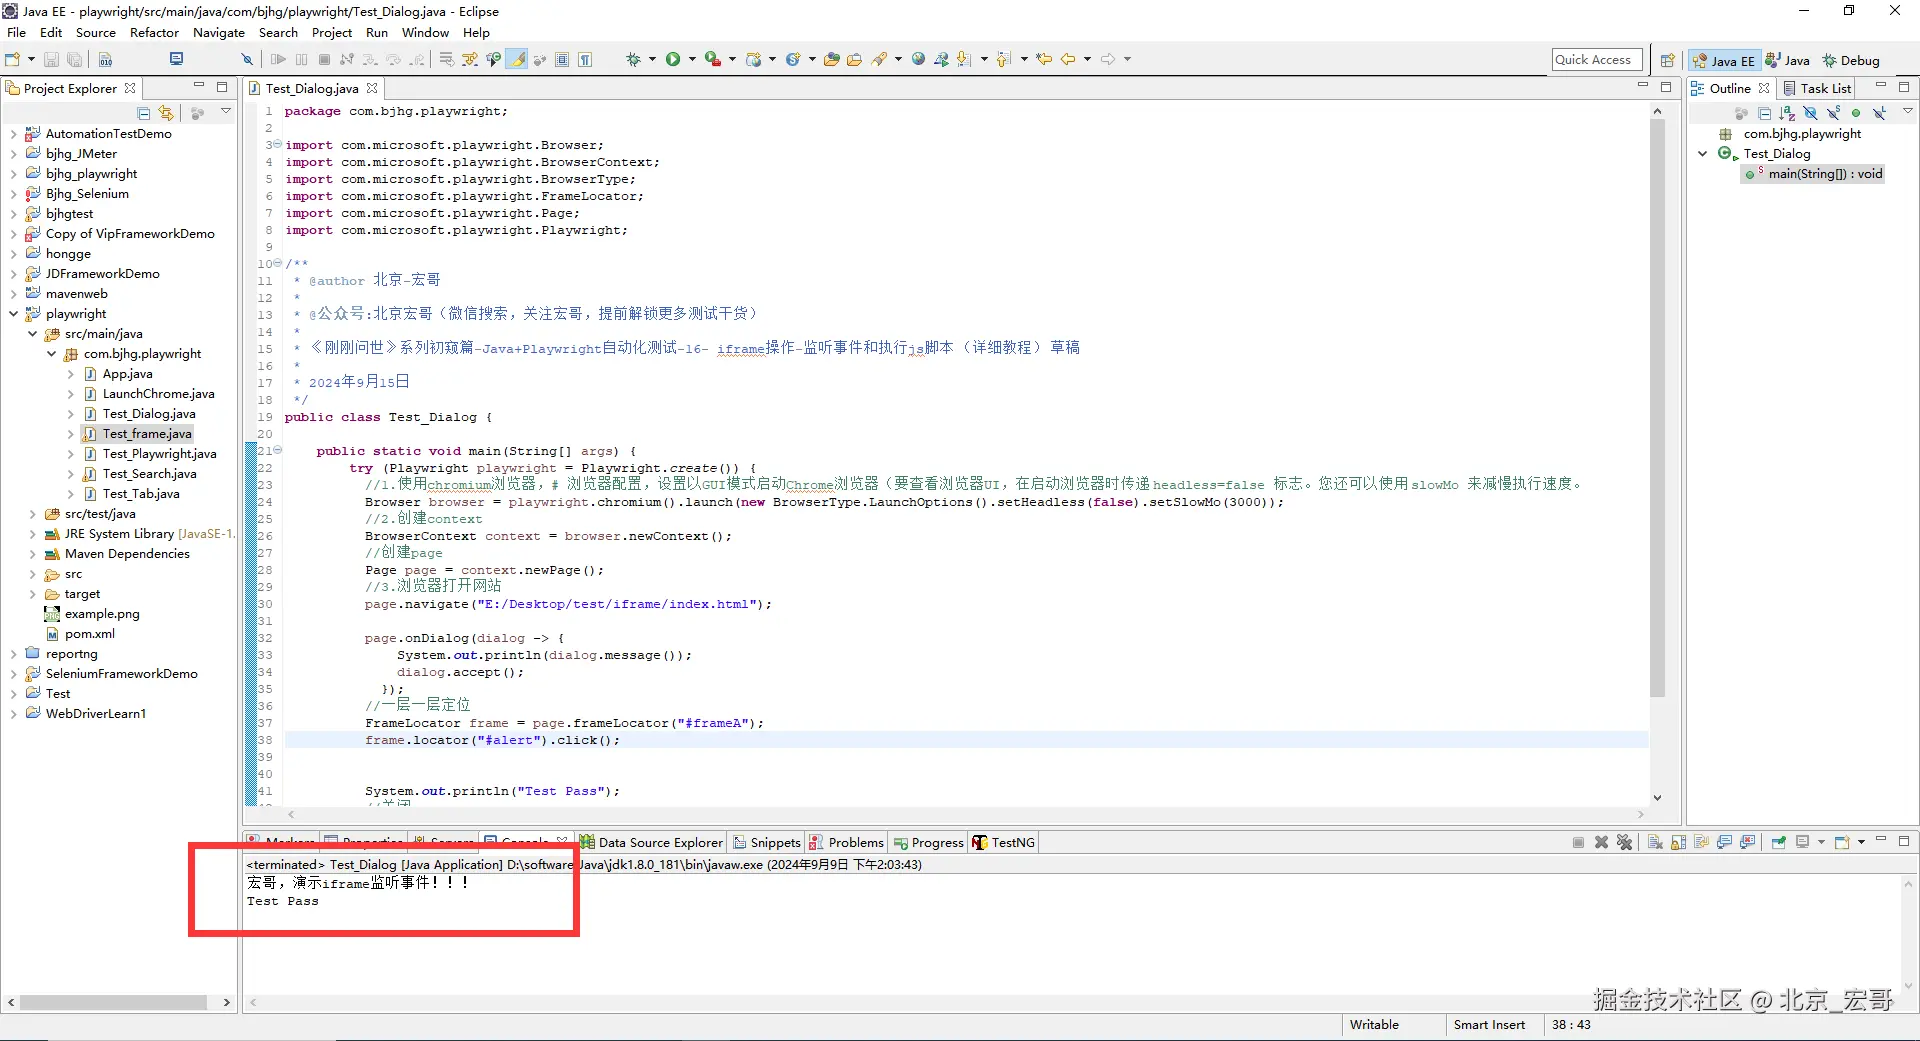Collapse All in the Outline view toolbar
Screen dimensions: 1920x1041
tap(1764, 113)
